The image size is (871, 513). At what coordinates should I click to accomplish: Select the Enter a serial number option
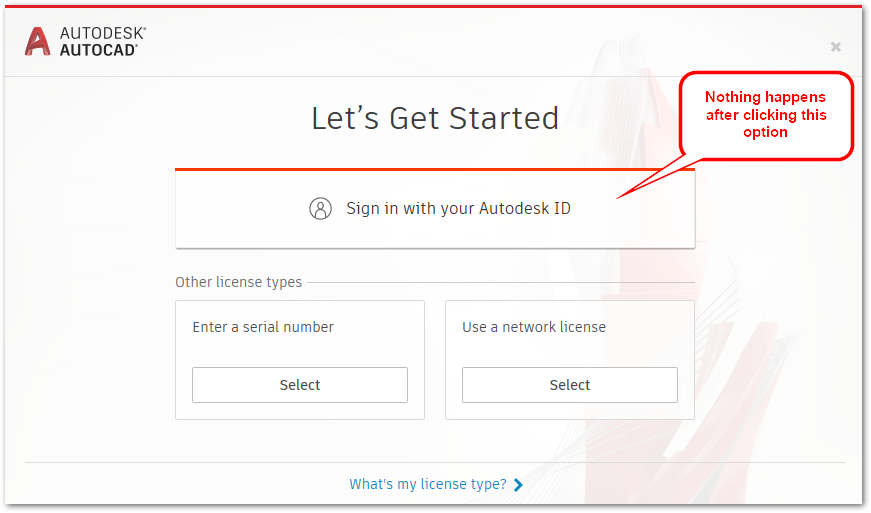pyautogui.click(x=300, y=385)
